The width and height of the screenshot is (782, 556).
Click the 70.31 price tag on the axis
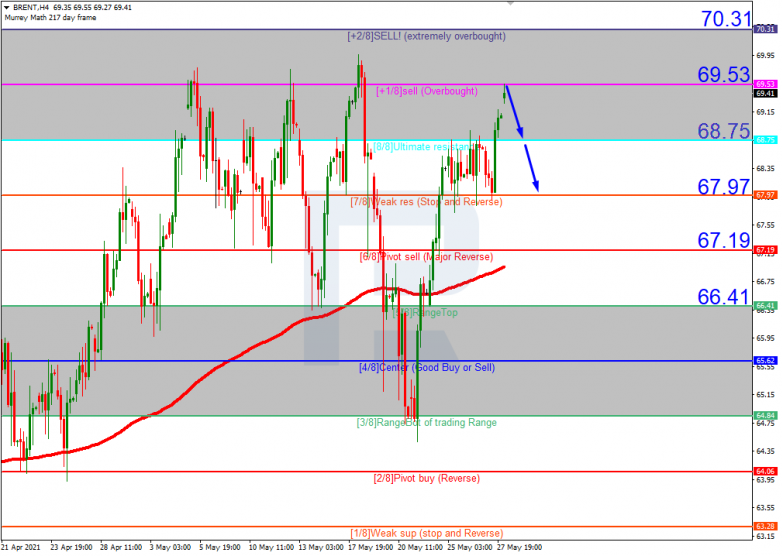766,29
